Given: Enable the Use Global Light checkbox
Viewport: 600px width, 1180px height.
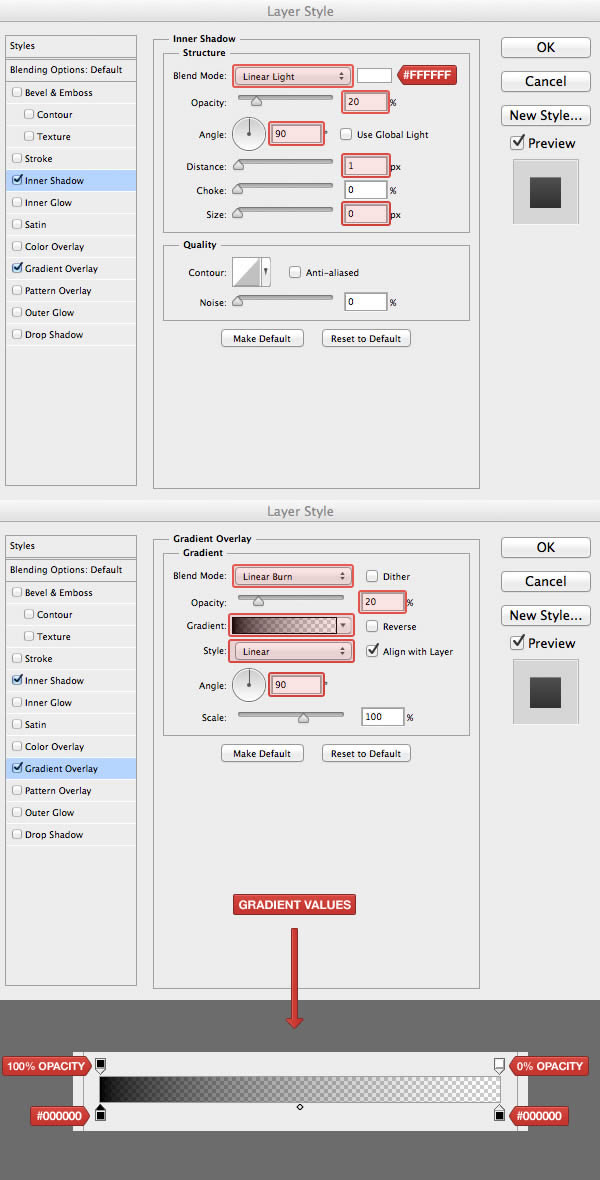Looking at the screenshot, I should [346, 134].
